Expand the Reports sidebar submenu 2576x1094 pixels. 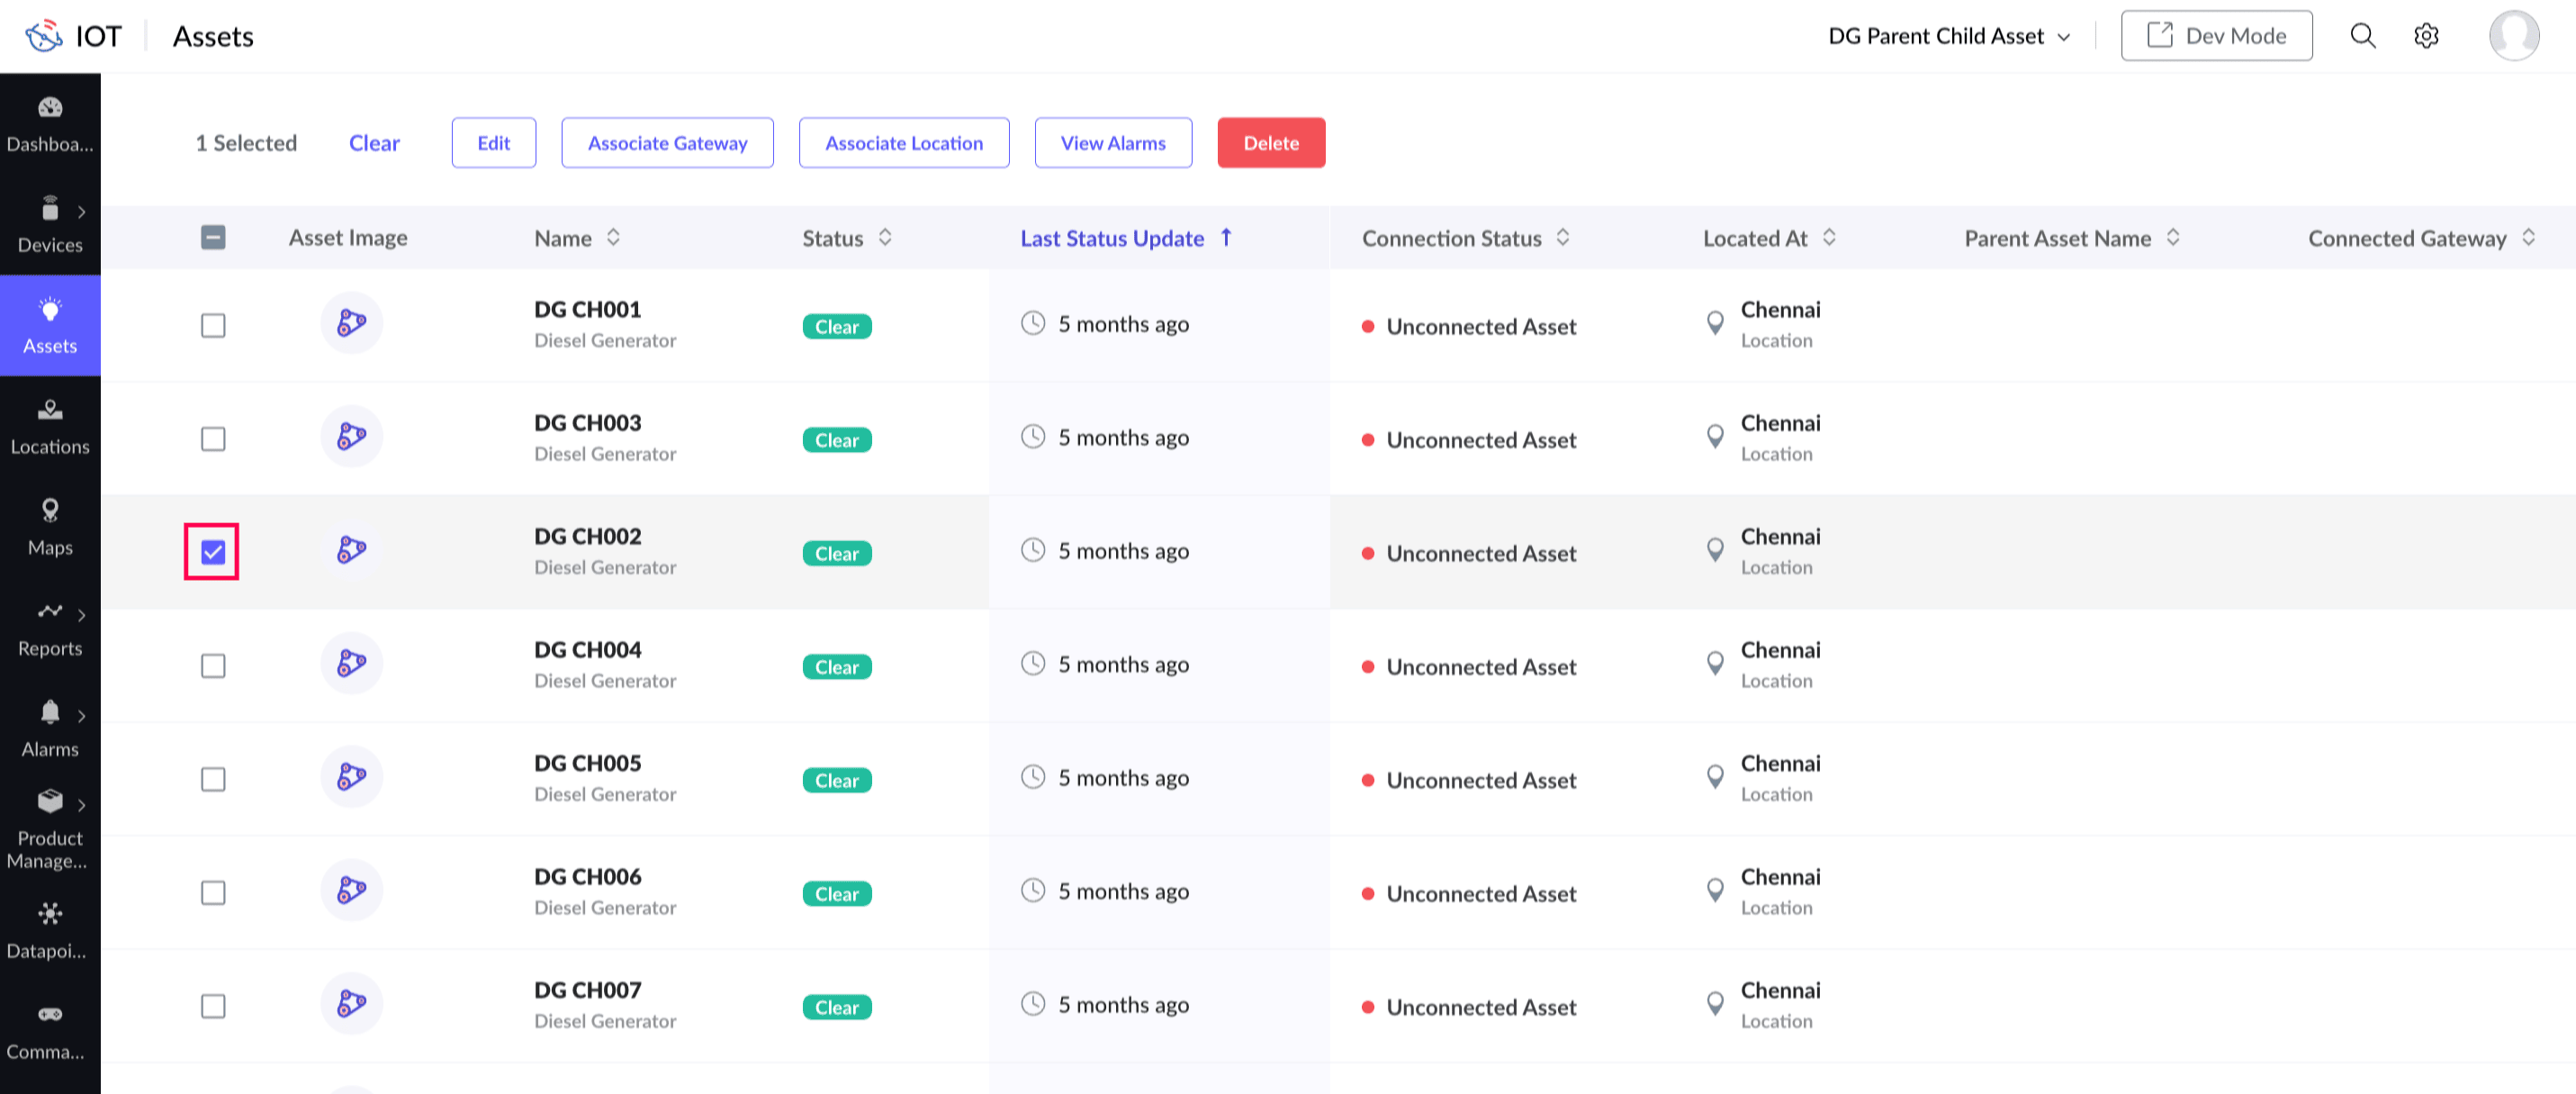tap(81, 615)
